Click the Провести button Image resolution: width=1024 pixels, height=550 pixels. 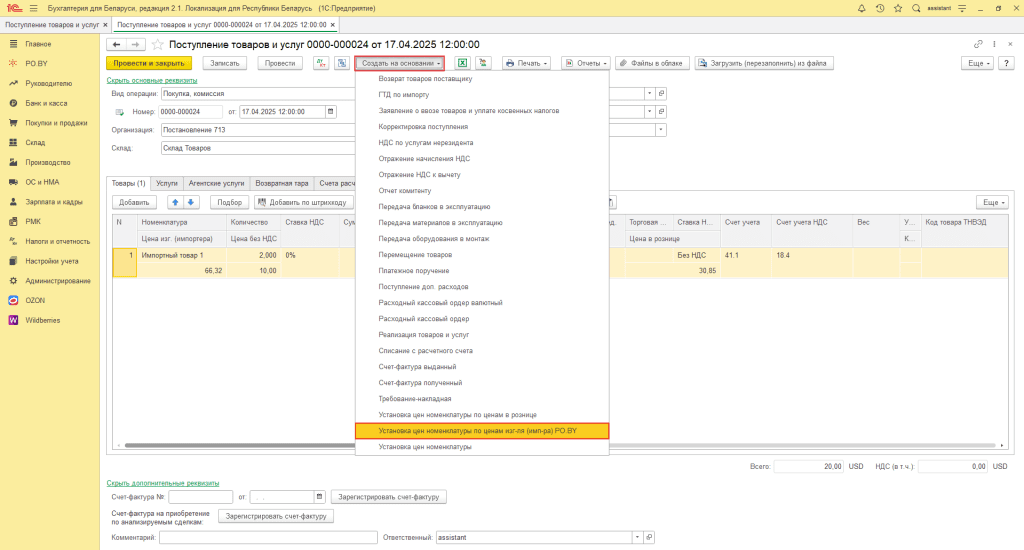[x=280, y=63]
